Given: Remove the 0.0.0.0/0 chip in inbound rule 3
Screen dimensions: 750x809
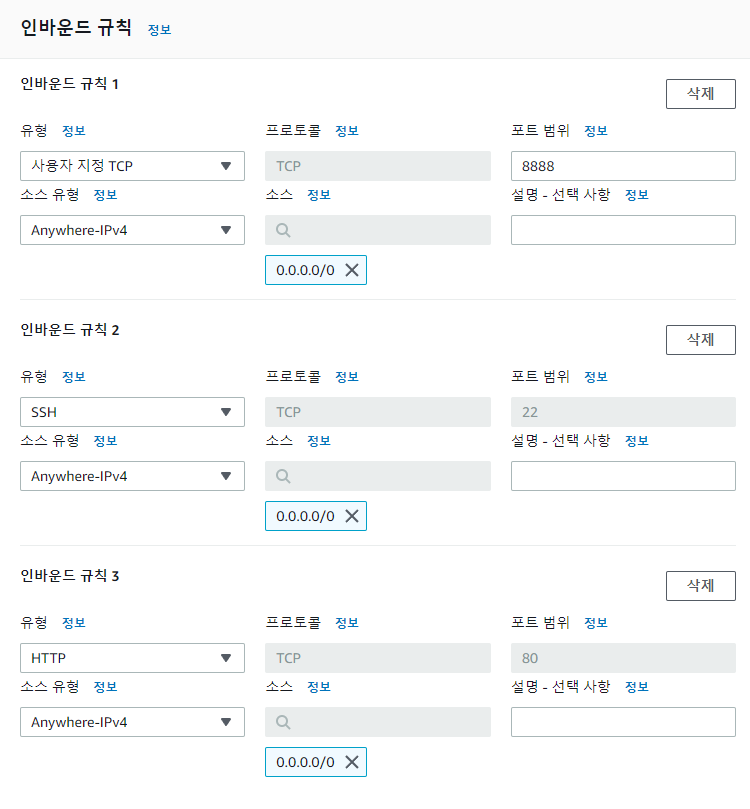Looking at the screenshot, I should 351,762.
